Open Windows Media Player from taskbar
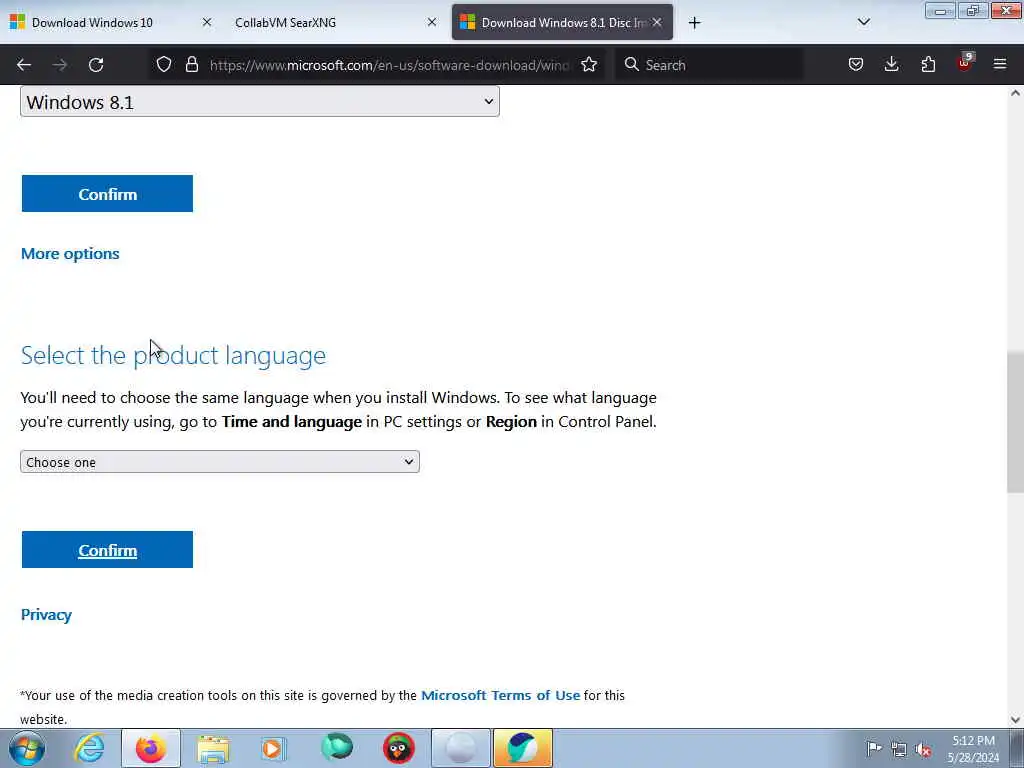The height and width of the screenshot is (768, 1024). [274, 748]
